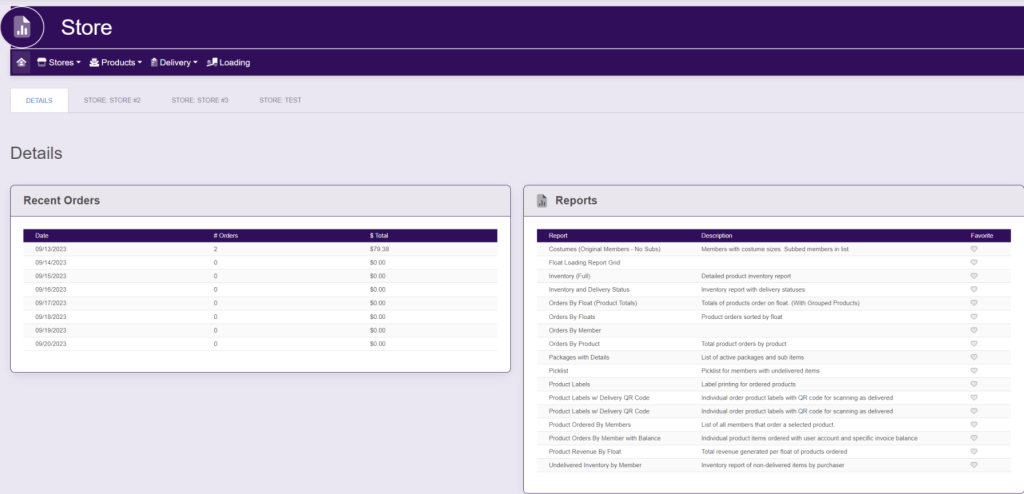The height and width of the screenshot is (494, 1024).
Task: Expand the Delivery dropdown menu
Action: pyautogui.click(x=174, y=62)
